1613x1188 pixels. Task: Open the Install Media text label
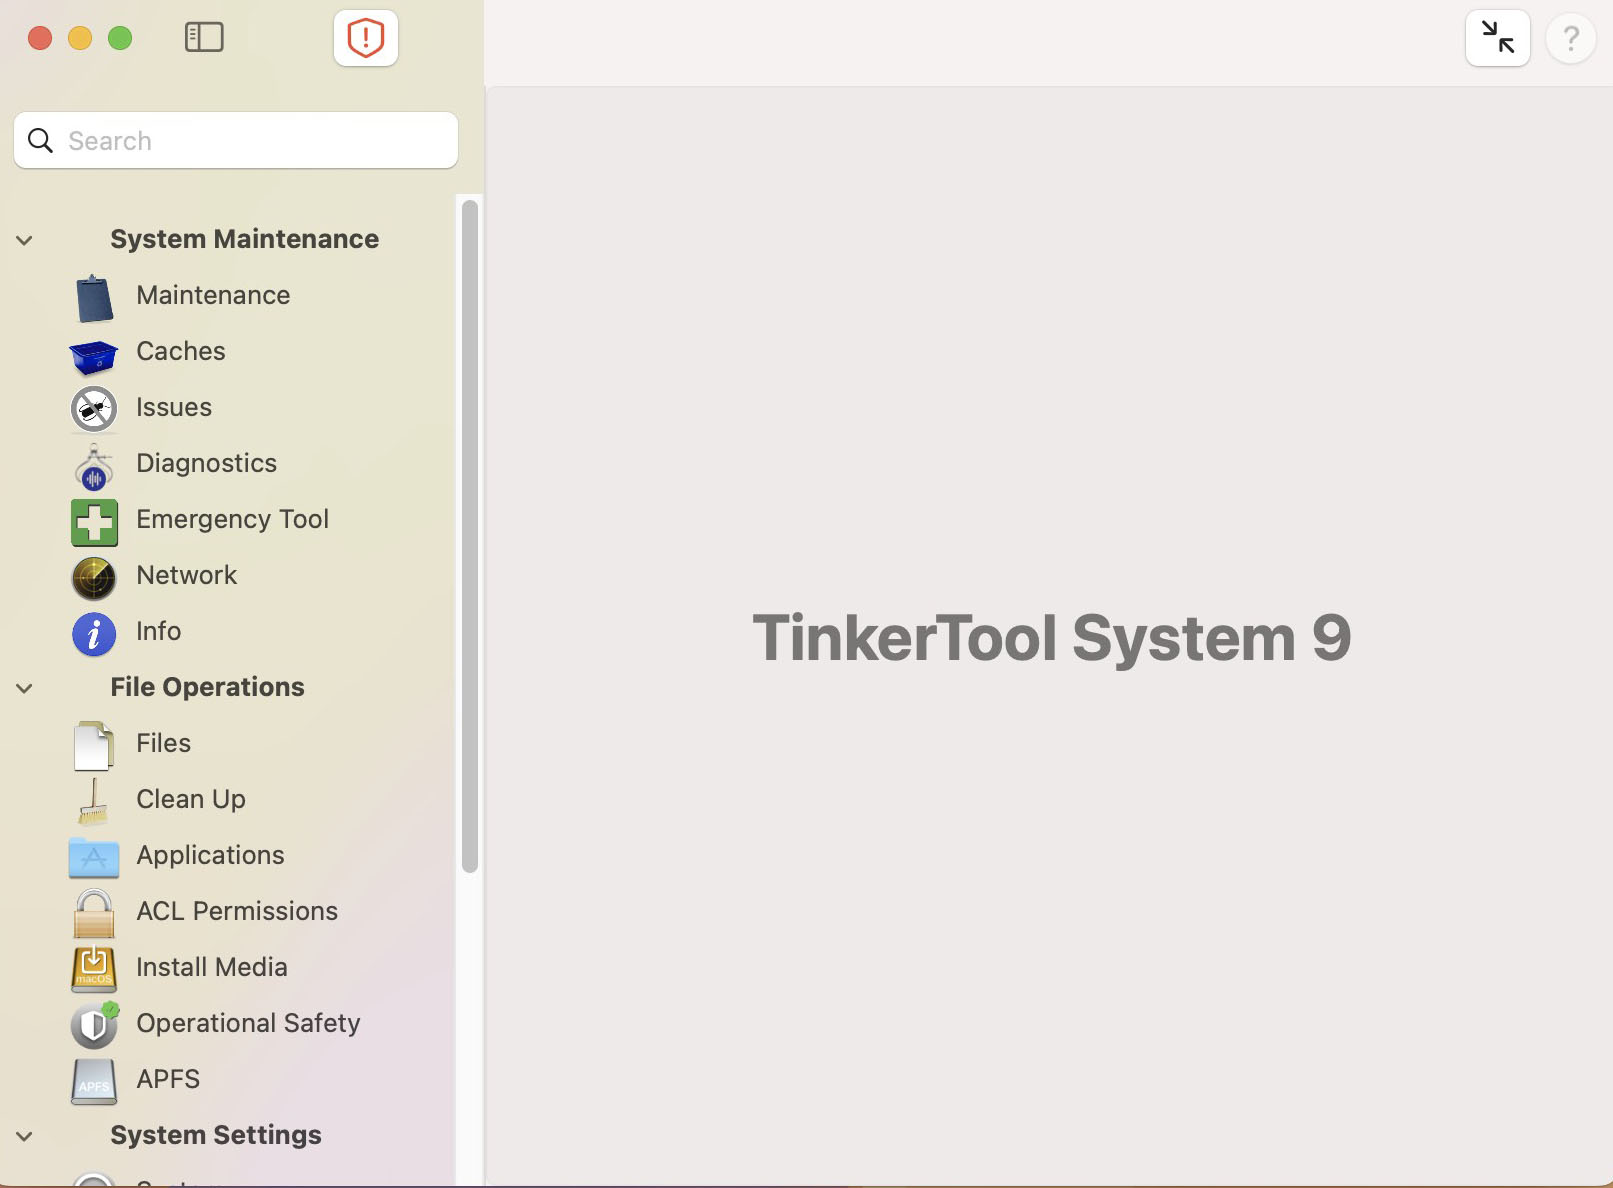pyautogui.click(x=212, y=967)
